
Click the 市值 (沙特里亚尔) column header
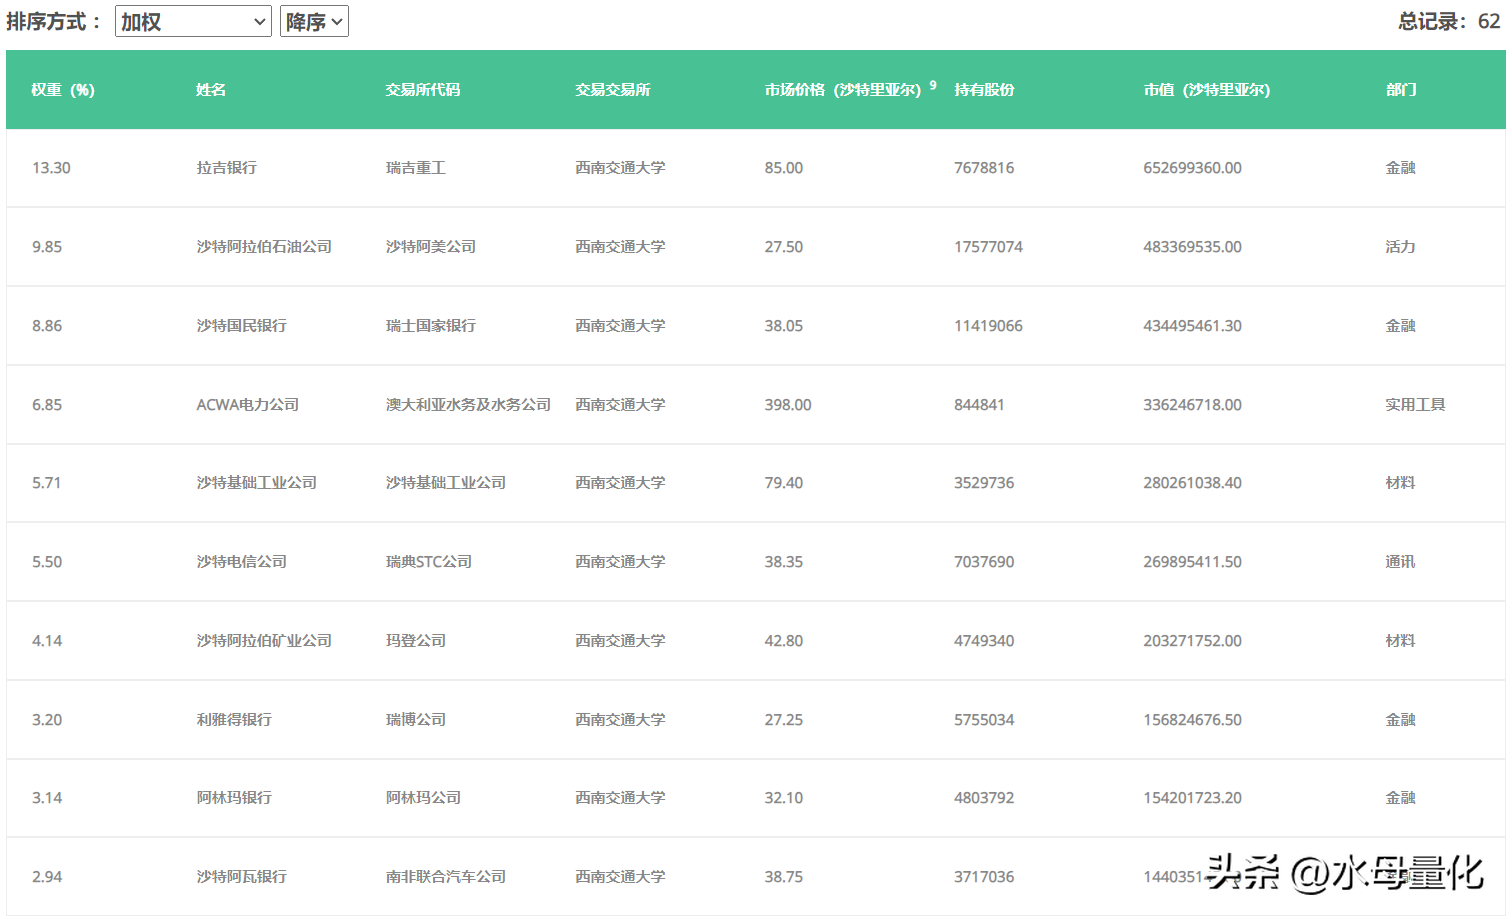point(1206,90)
